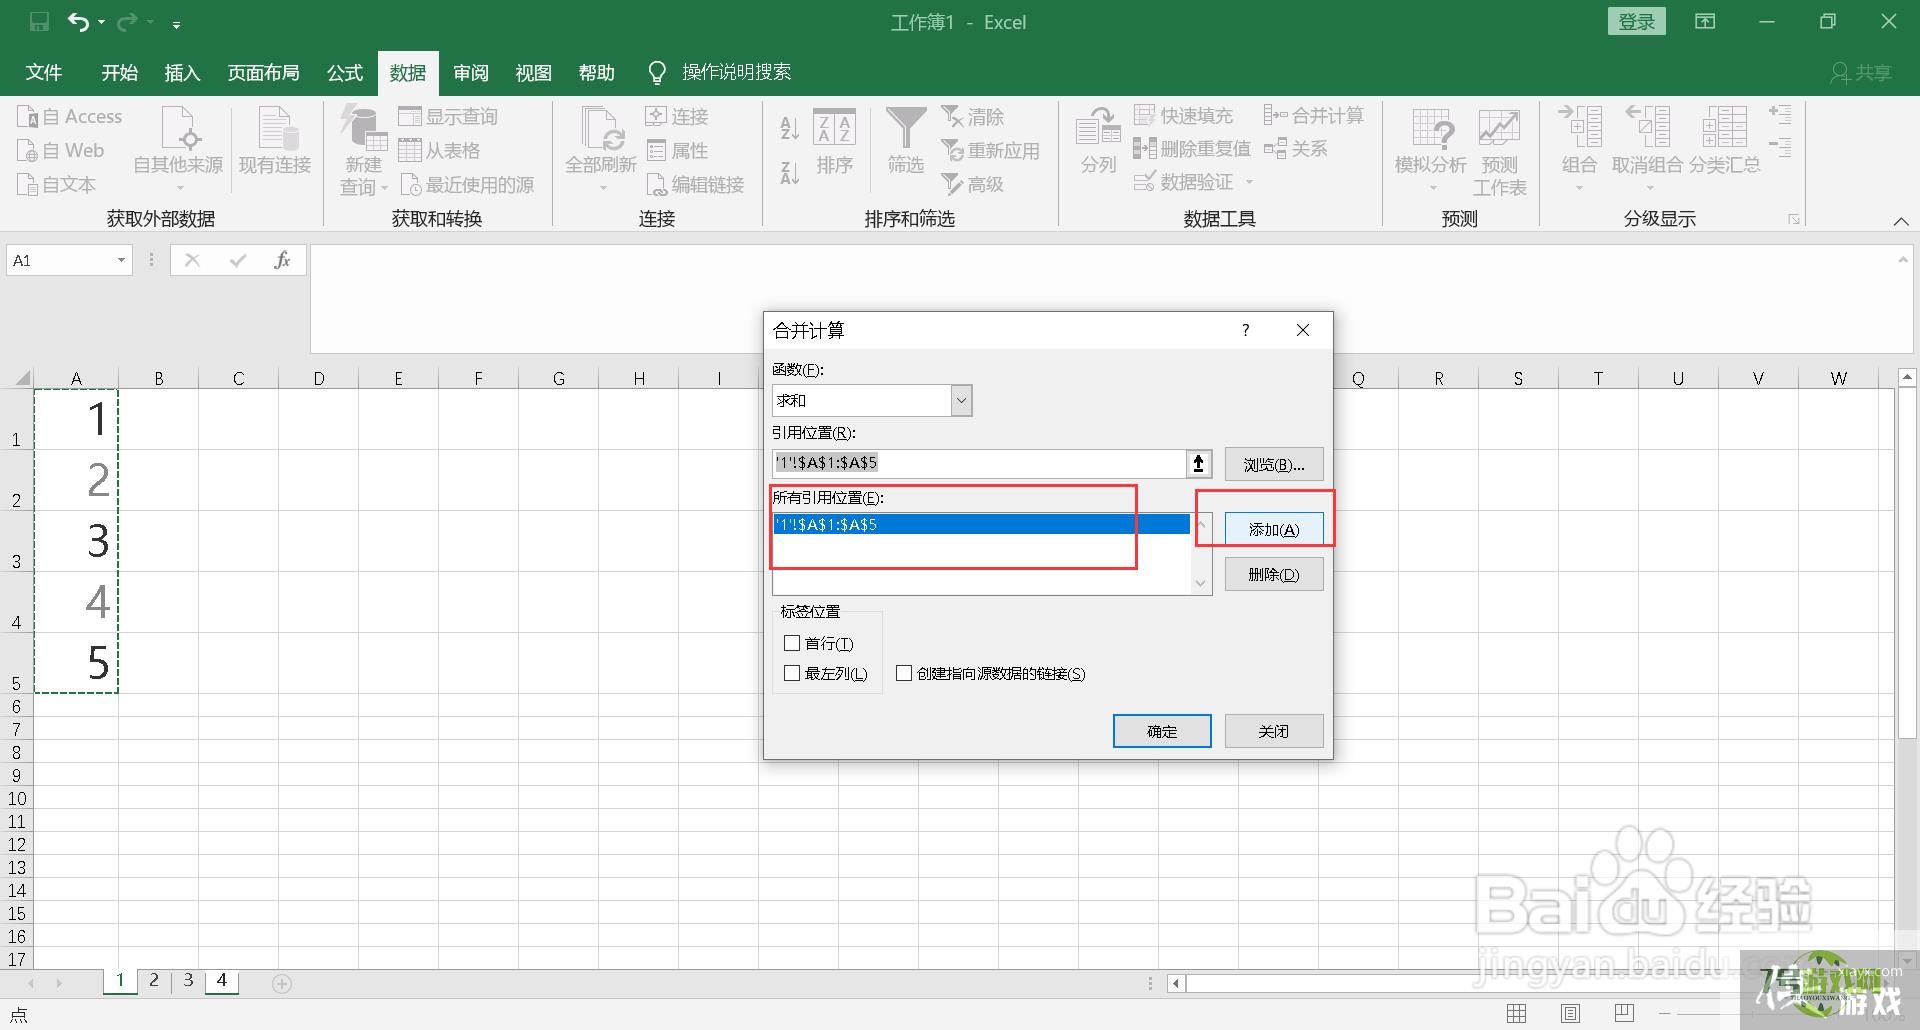Open Outline (分级显示) dialog launcher
The height and width of the screenshot is (1030, 1920).
[1794, 219]
